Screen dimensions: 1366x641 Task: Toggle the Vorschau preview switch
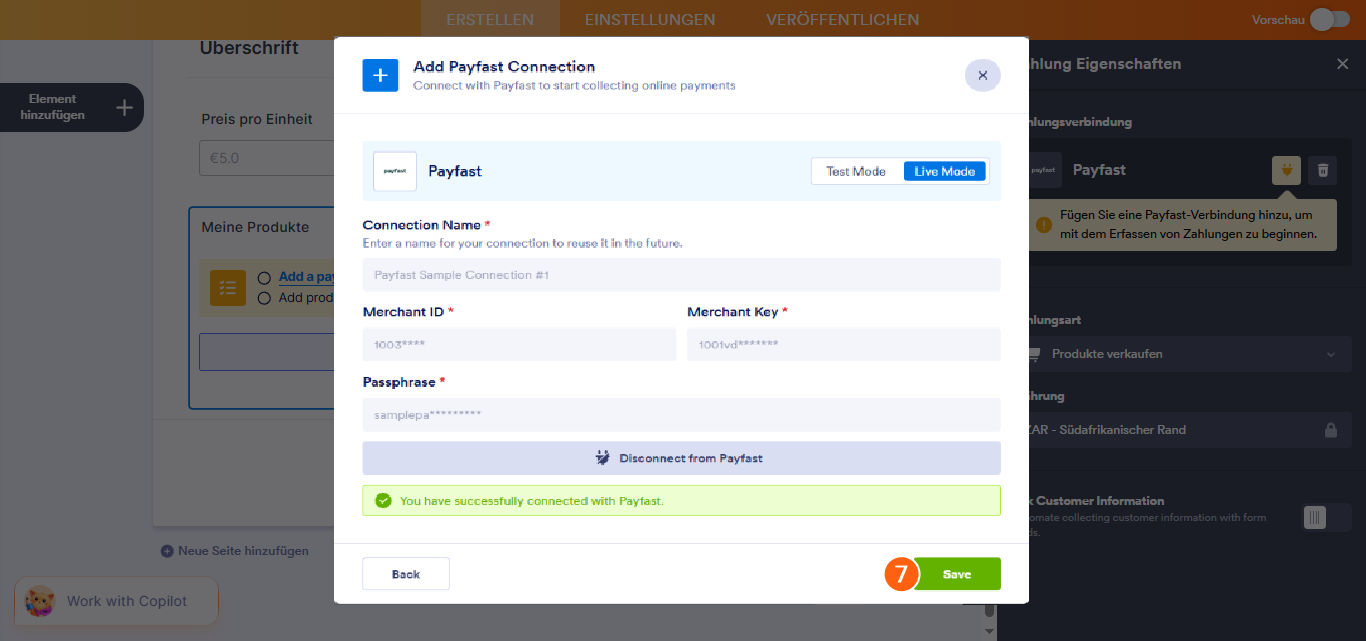(1329, 19)
